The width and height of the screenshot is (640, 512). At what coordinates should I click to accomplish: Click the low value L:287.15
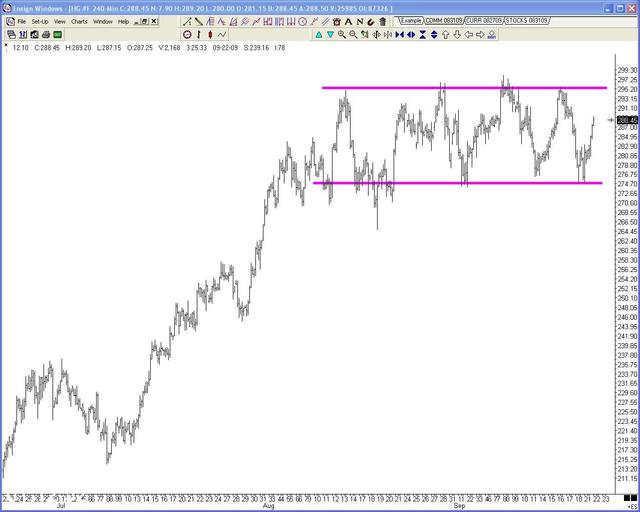click(109, 48)
